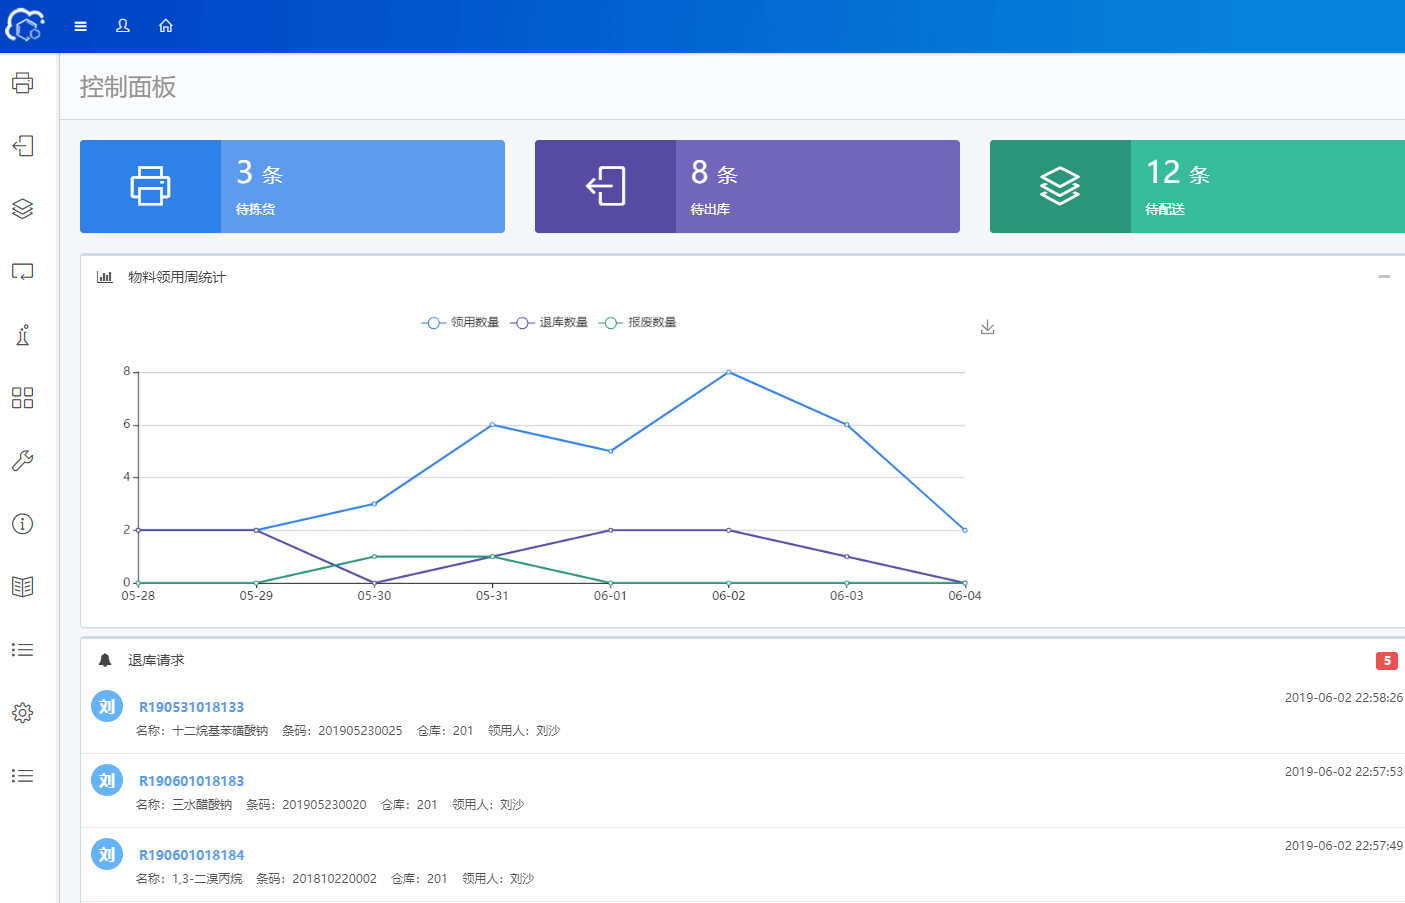The image size is (1405, 903).
Task: Click the bell icon beside 退库请求
Action: pyautogui.click(x=105, y=660)
